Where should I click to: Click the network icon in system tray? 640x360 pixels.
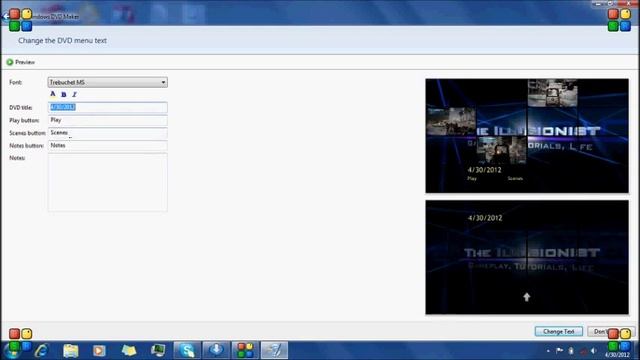pyautogui.click(x=583, y=351)
